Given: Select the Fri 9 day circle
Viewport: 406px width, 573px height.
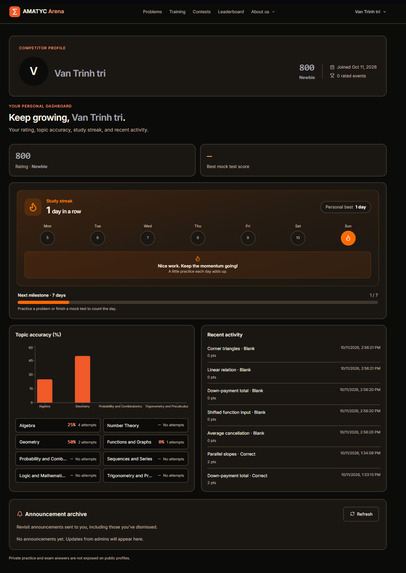Looking at the screenshot, I should click(248, 238).
